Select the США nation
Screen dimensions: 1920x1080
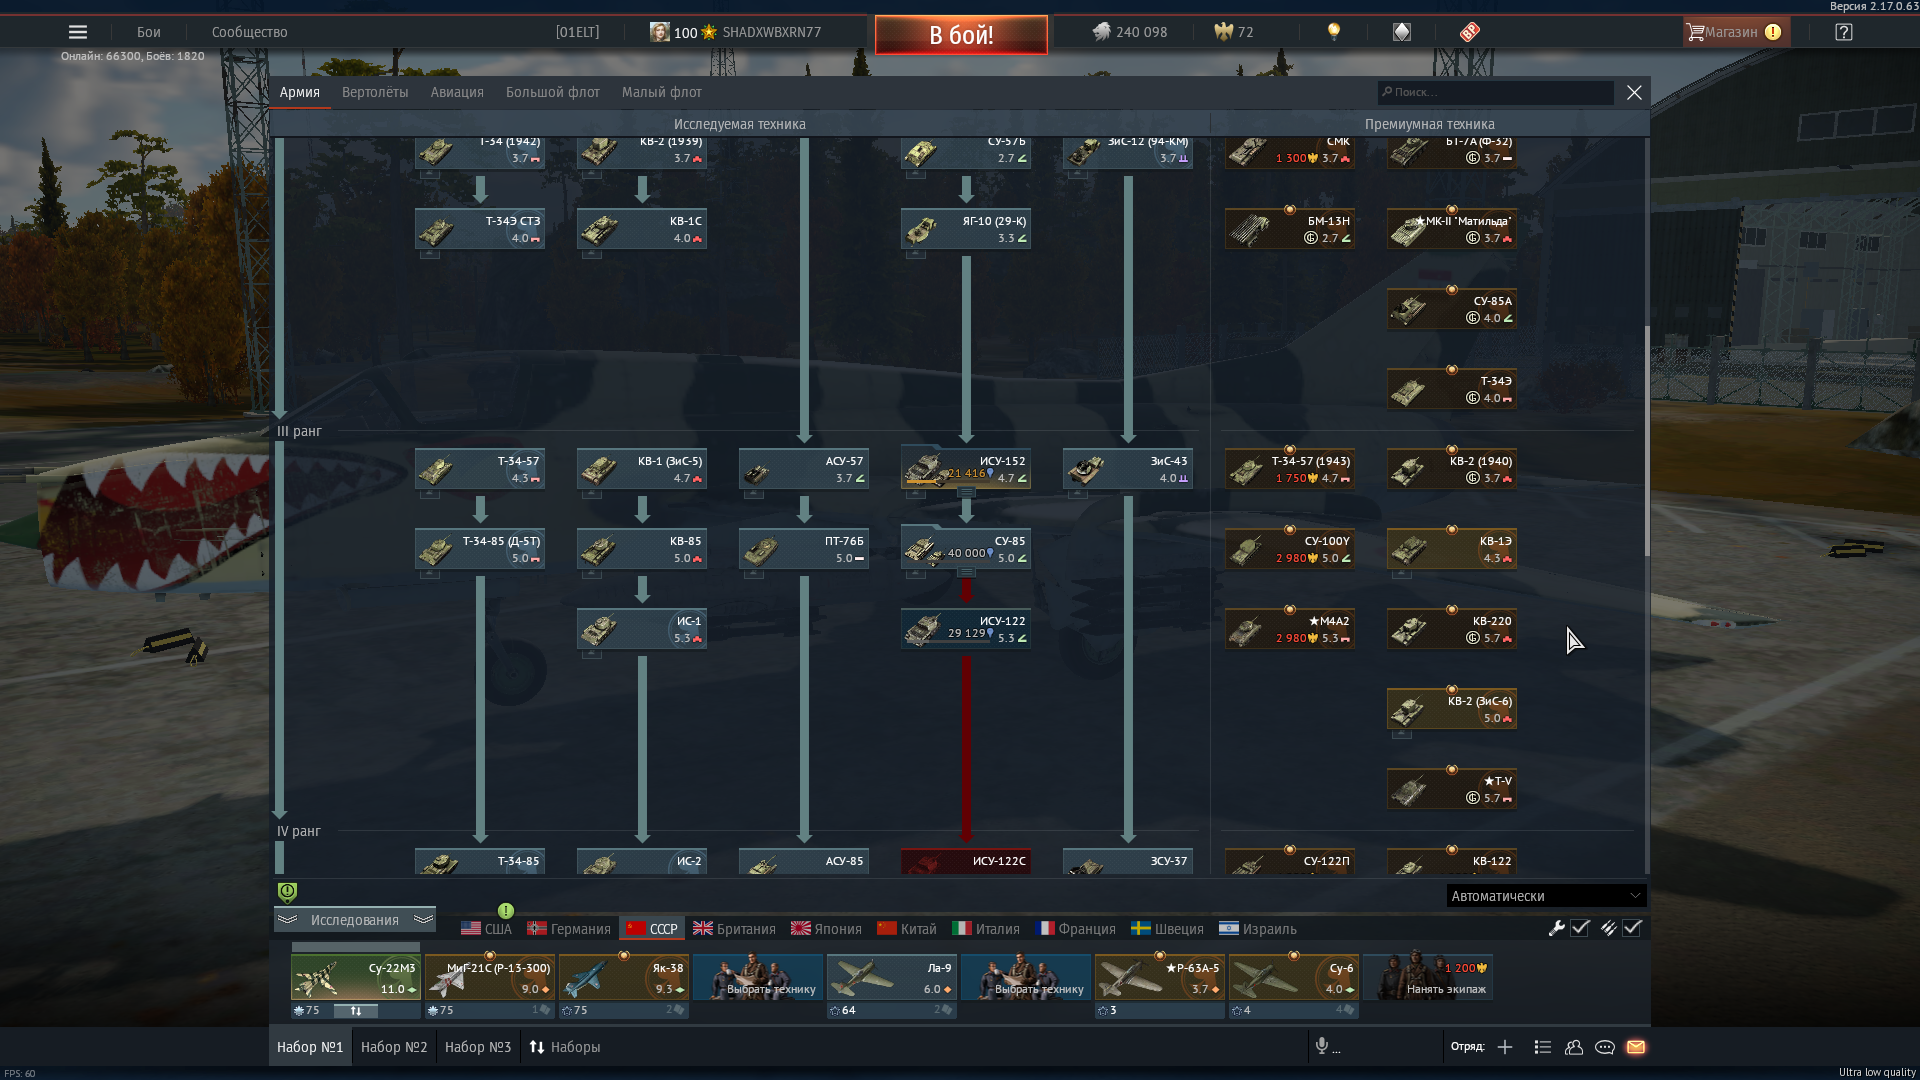(x=486, y=929)
